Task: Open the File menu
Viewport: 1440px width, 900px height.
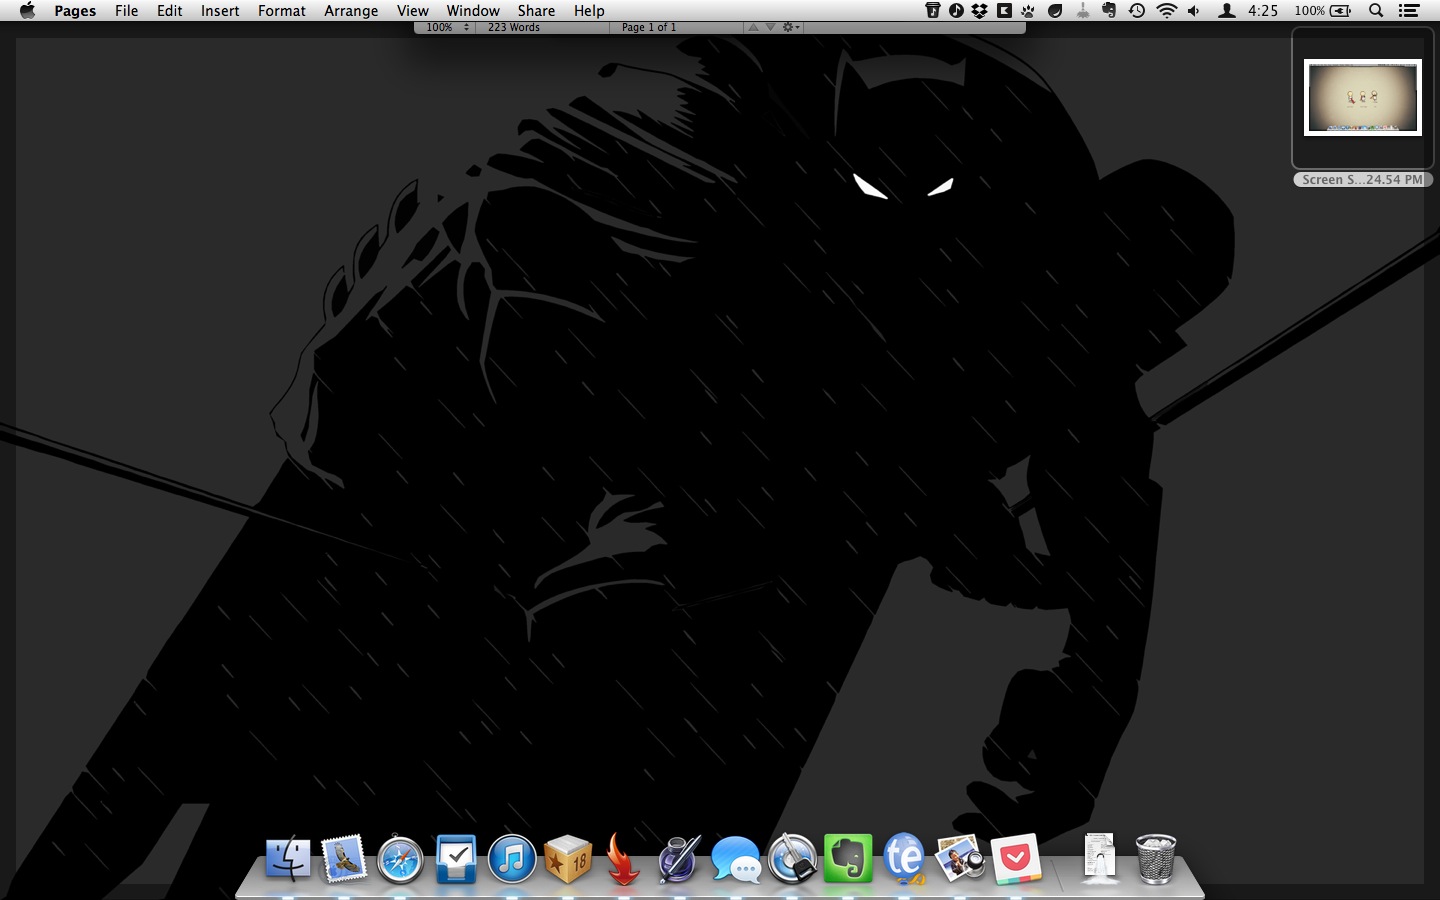Action: coord(127,11)
